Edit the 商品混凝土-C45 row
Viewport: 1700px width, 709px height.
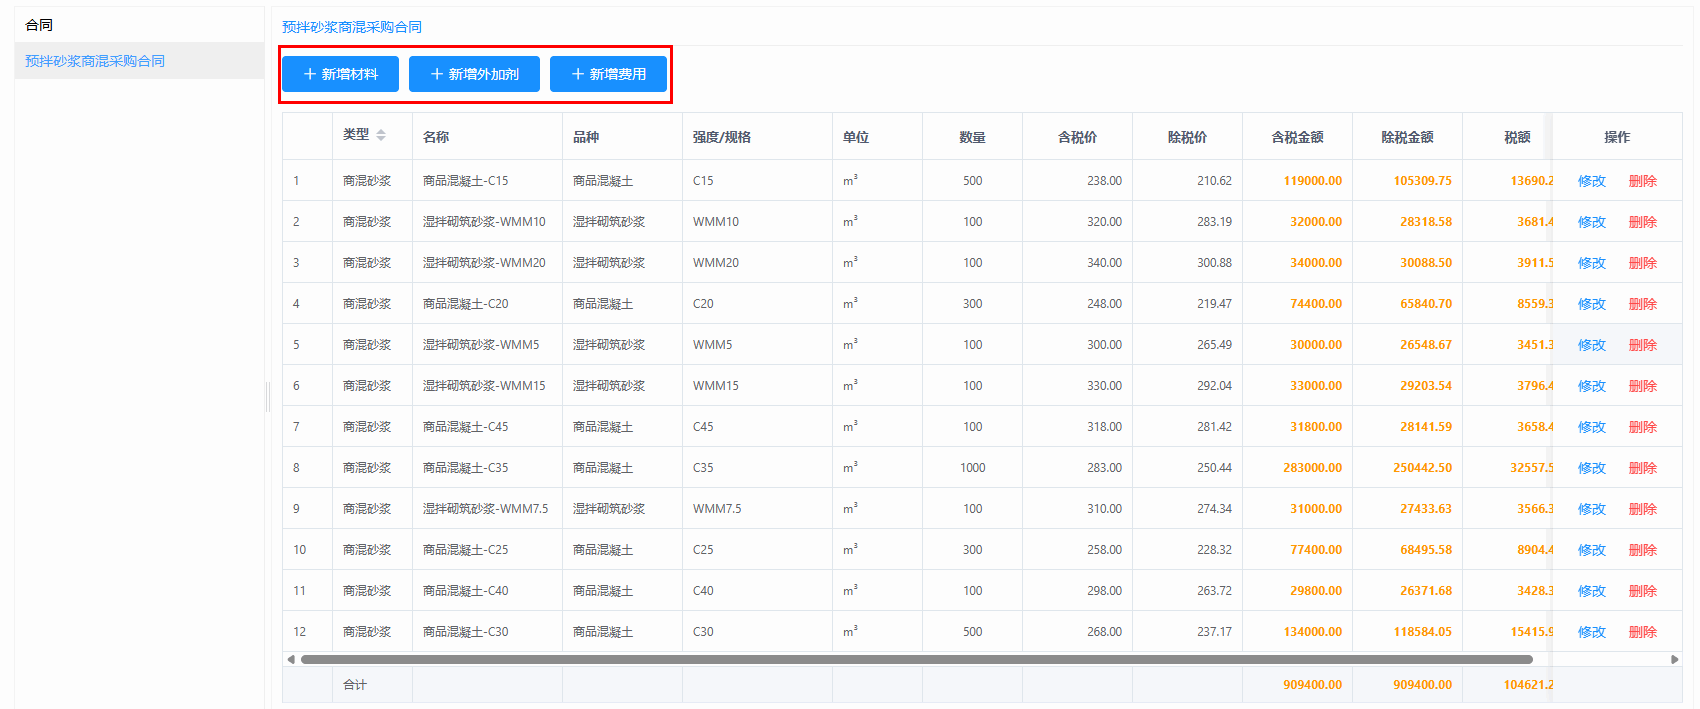point(1591,427)
